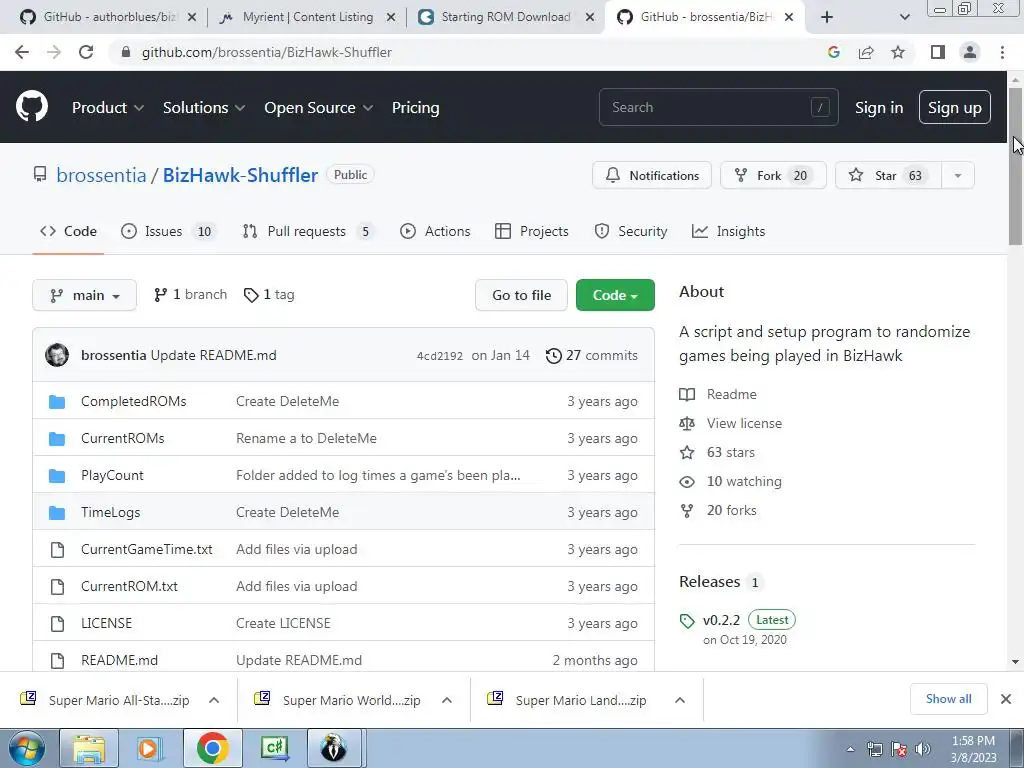This screenshot has width=1024, height=768.
Task: Click the page vertical scrollbar thumb
Action: click(x=1016, y=167)
